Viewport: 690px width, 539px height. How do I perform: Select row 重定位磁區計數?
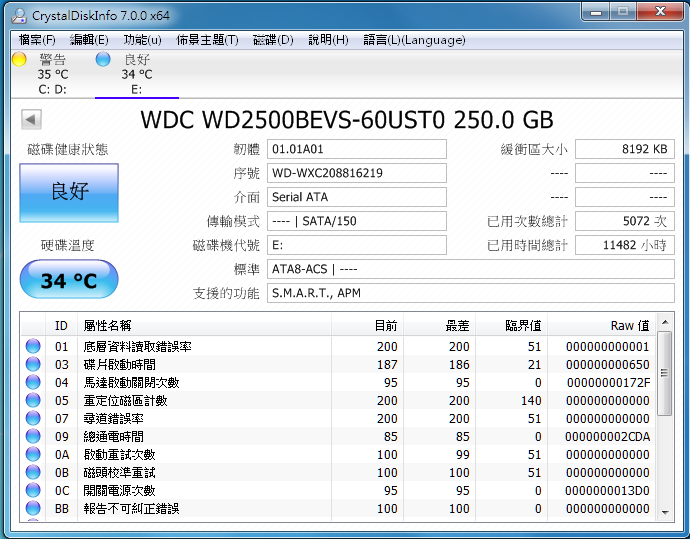coord(339,400)
